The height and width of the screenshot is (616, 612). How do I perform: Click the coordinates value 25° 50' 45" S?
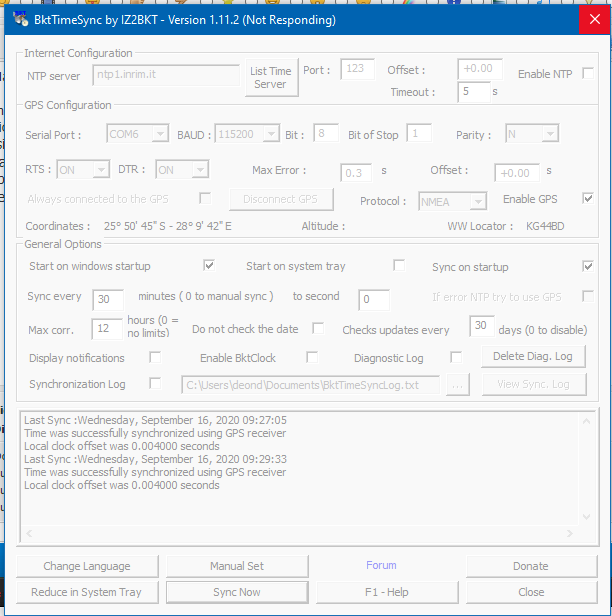[135, 226]
